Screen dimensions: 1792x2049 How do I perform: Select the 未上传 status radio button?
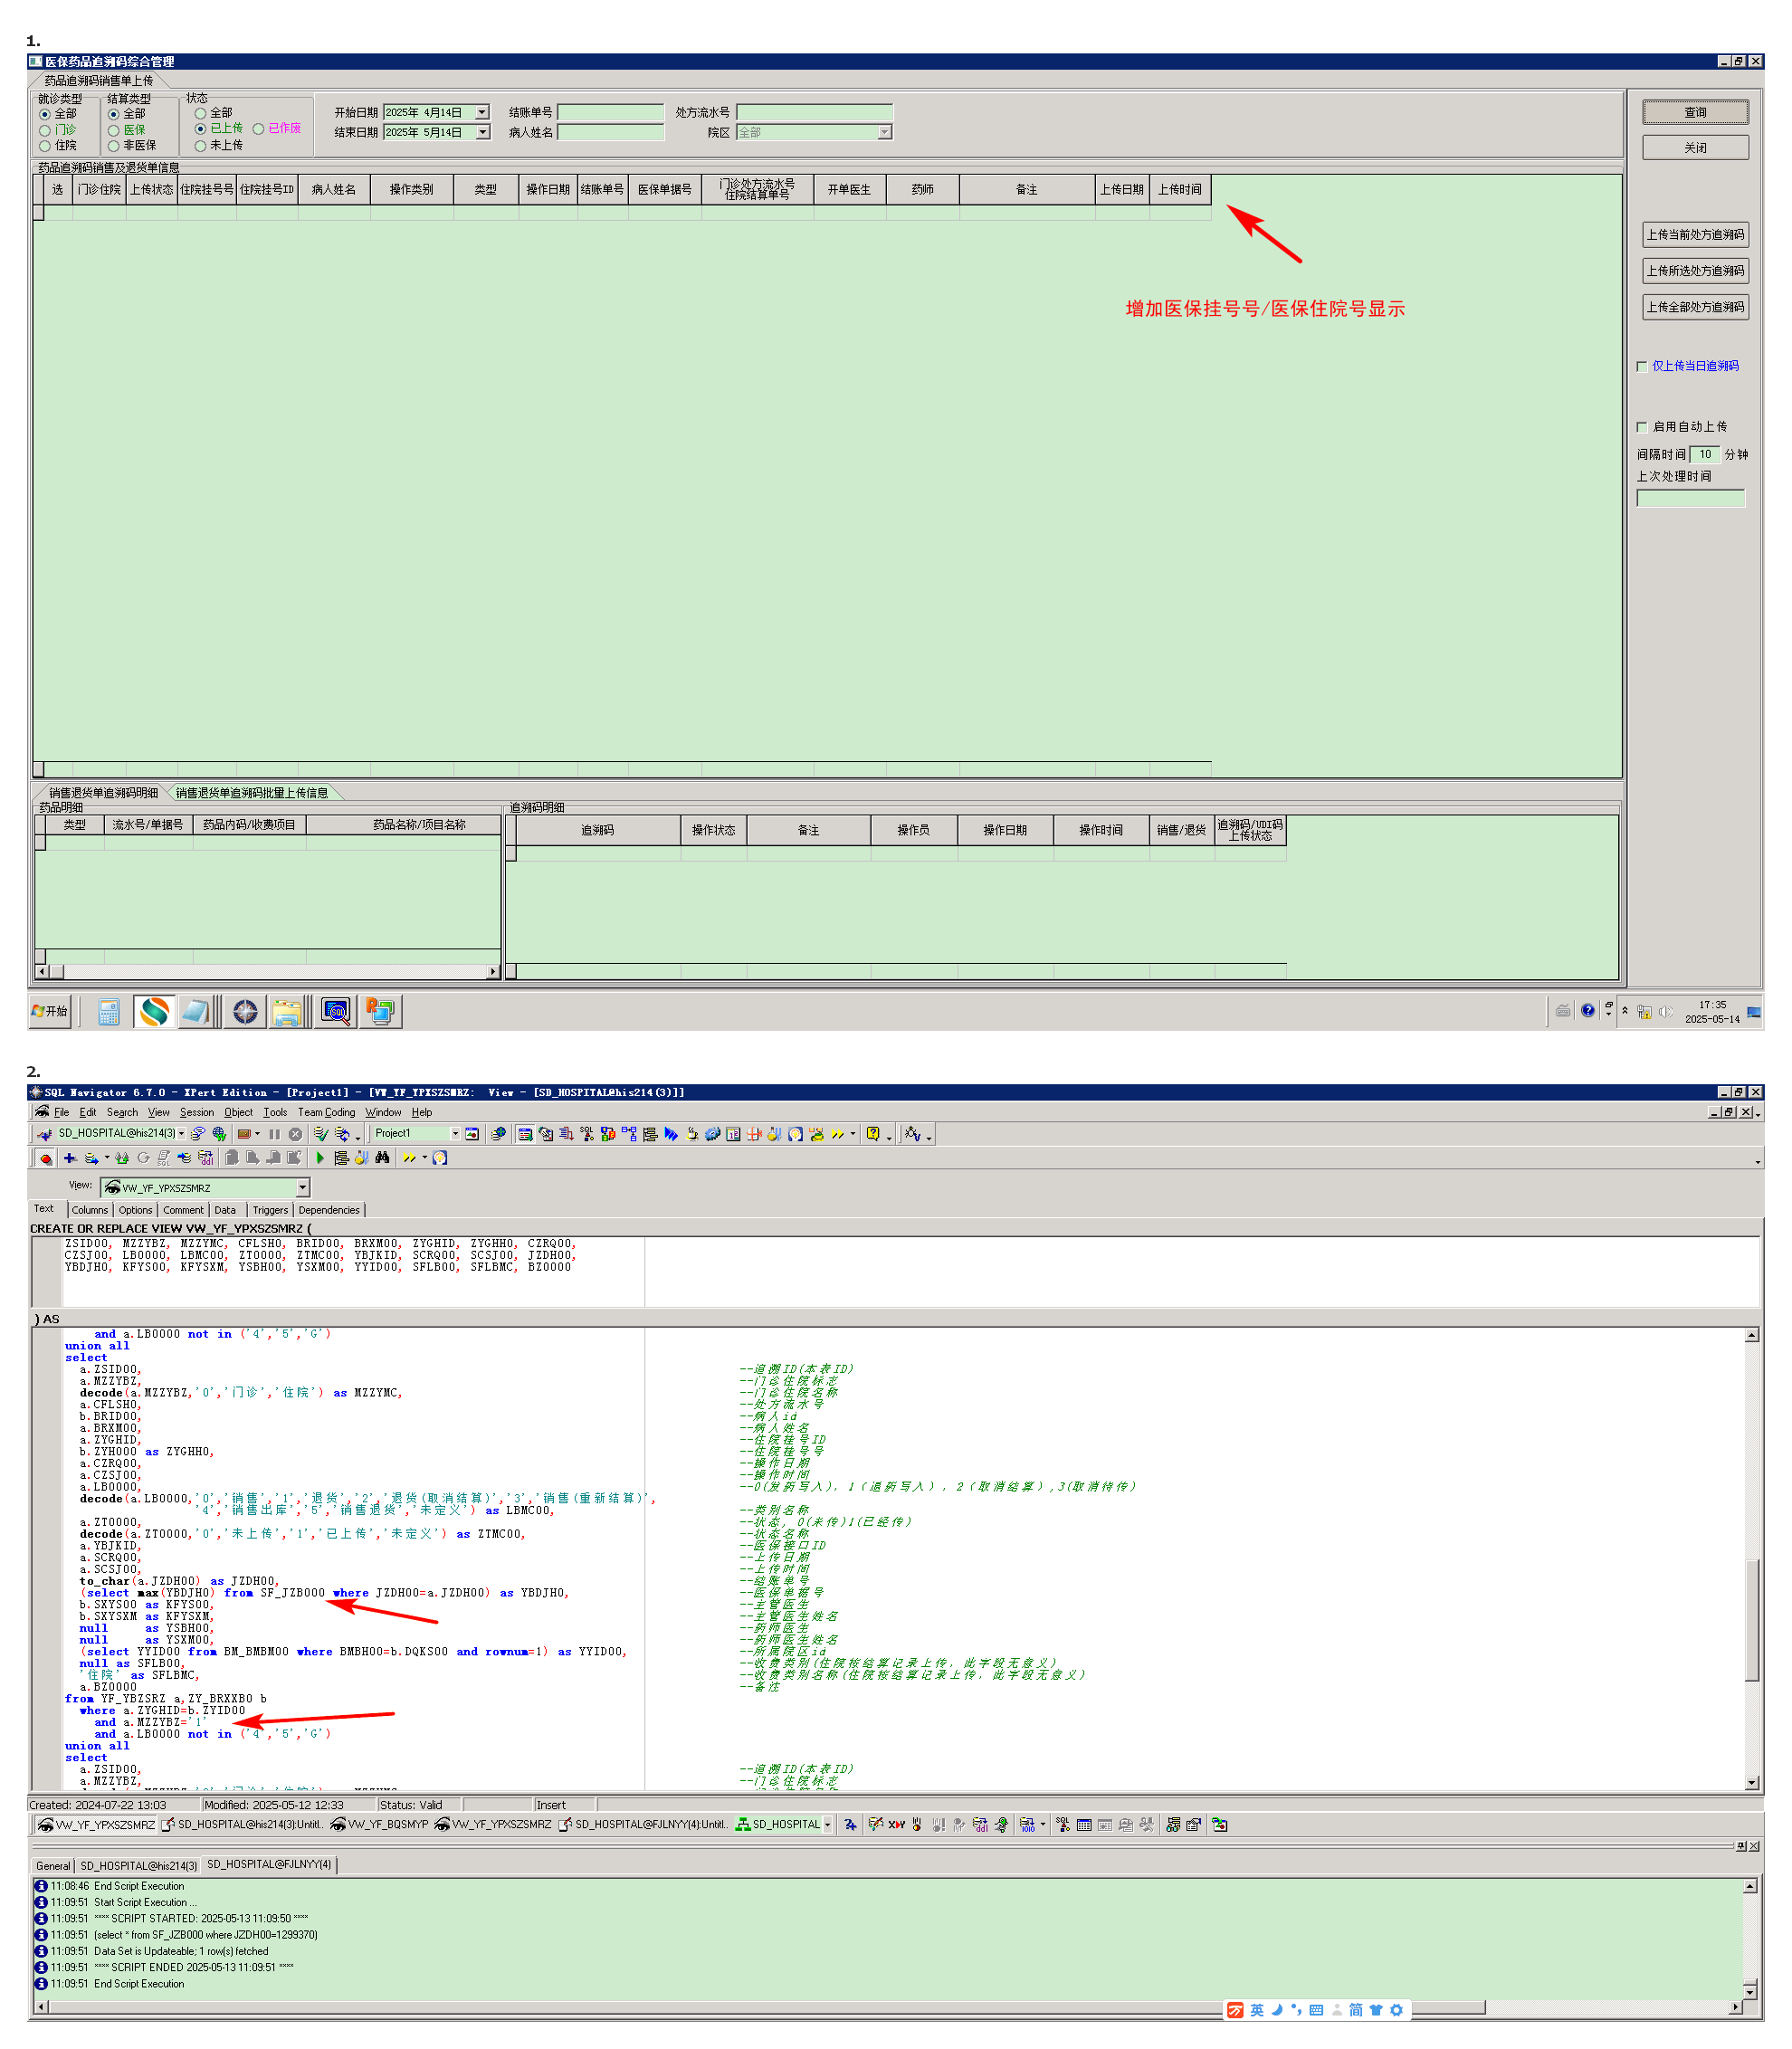201,146
